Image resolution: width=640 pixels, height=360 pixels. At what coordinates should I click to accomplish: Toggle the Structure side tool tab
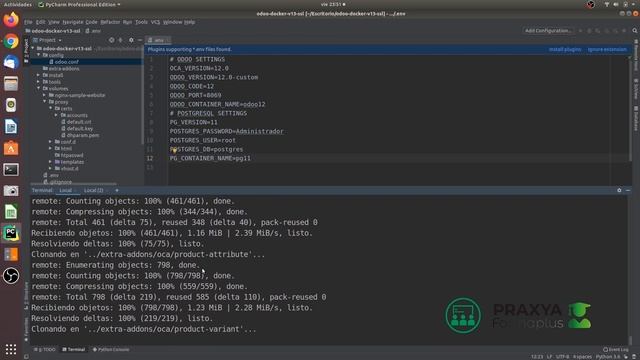27,296
